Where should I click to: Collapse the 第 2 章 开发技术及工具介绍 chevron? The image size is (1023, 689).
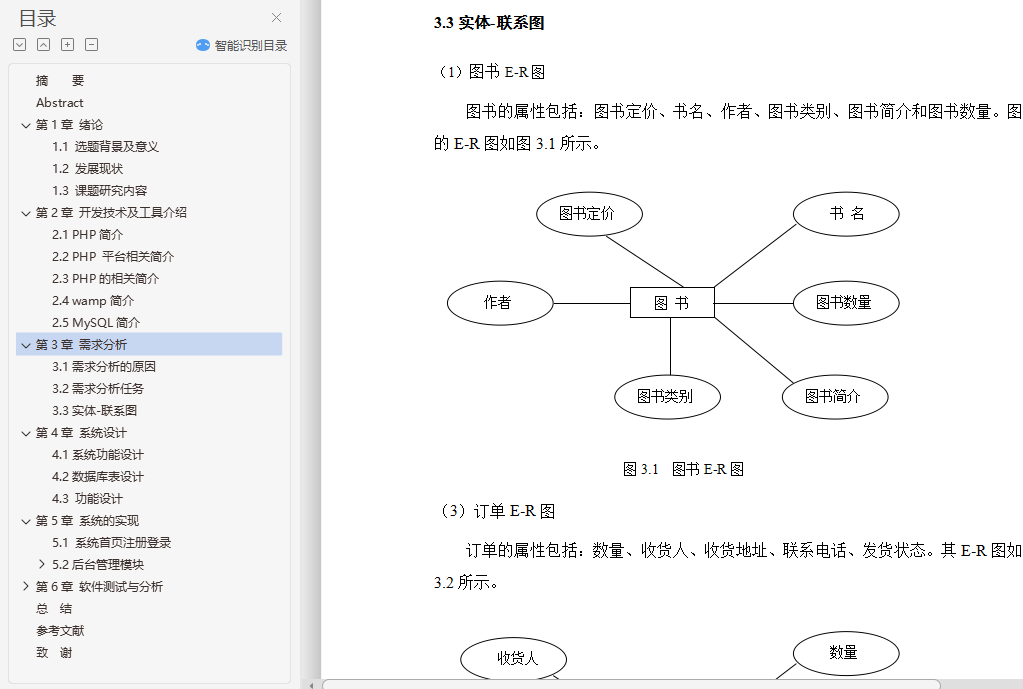(x=26, y=213)
